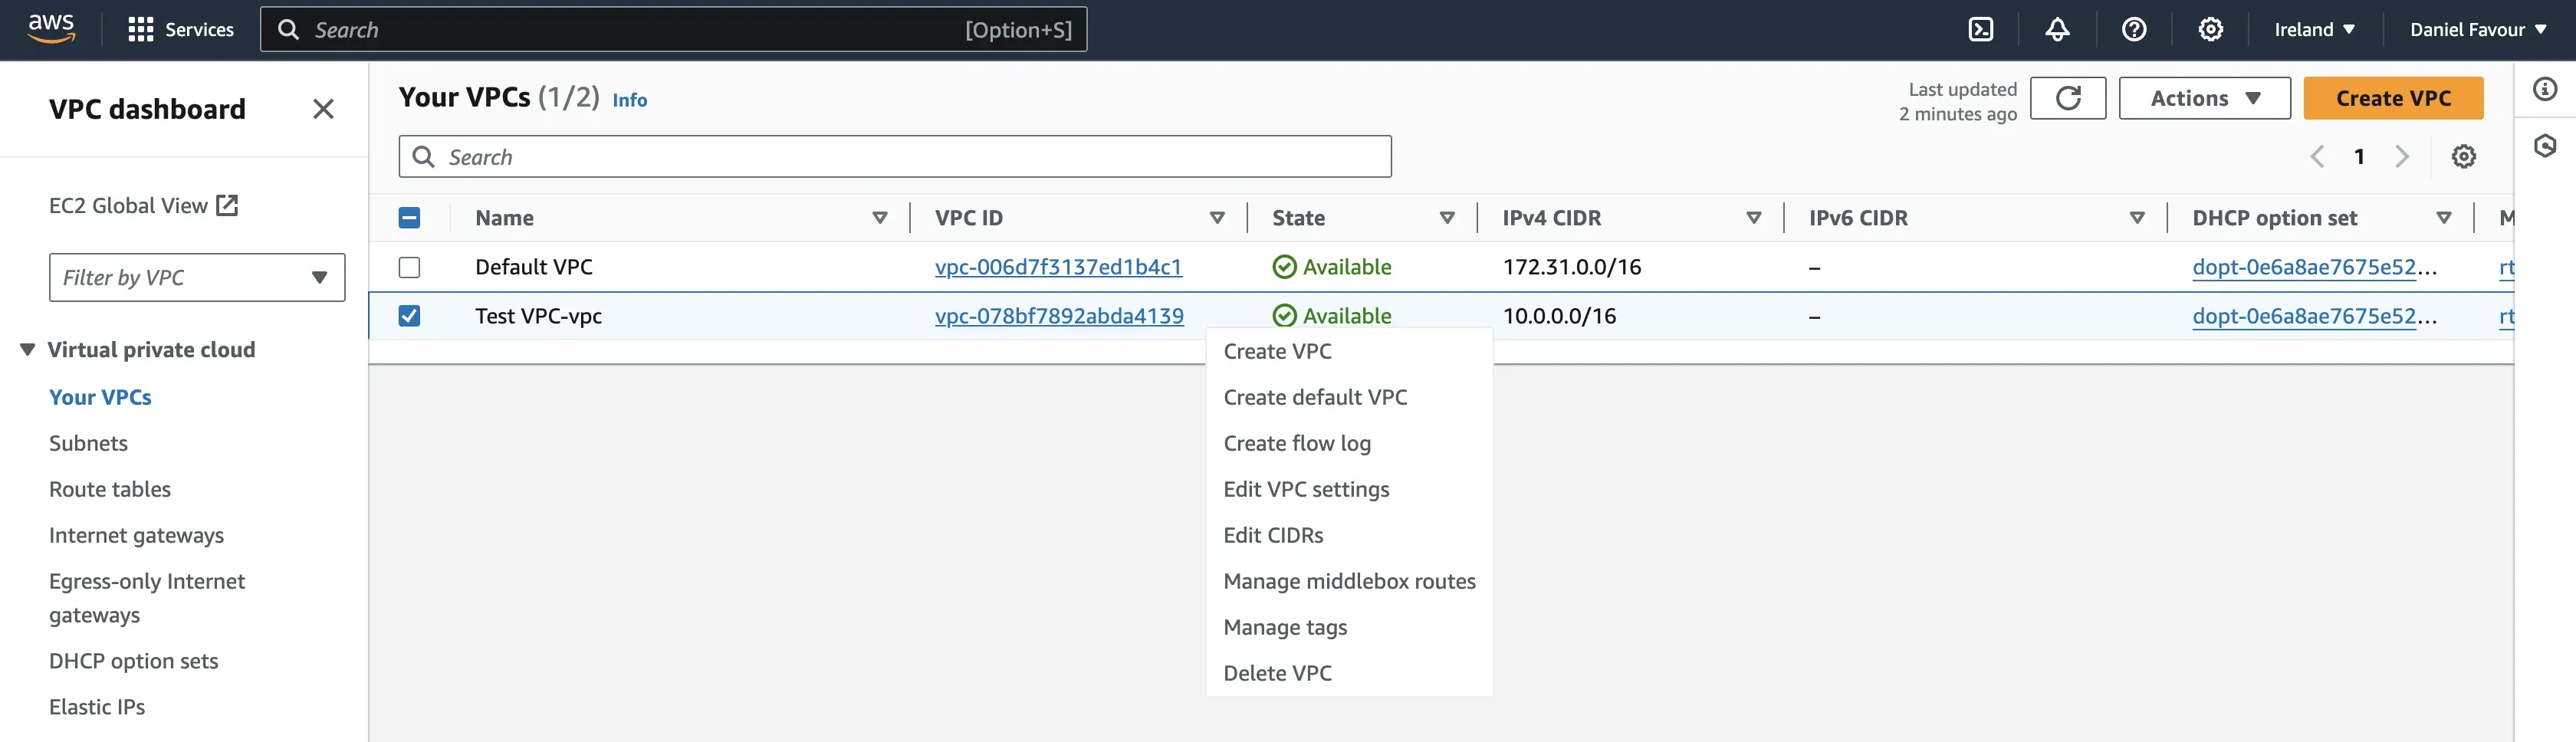The width and height of the screenshot is (2576, 742).
Task: Click the hexagon icon on right edge
Action: (2544, 146)
